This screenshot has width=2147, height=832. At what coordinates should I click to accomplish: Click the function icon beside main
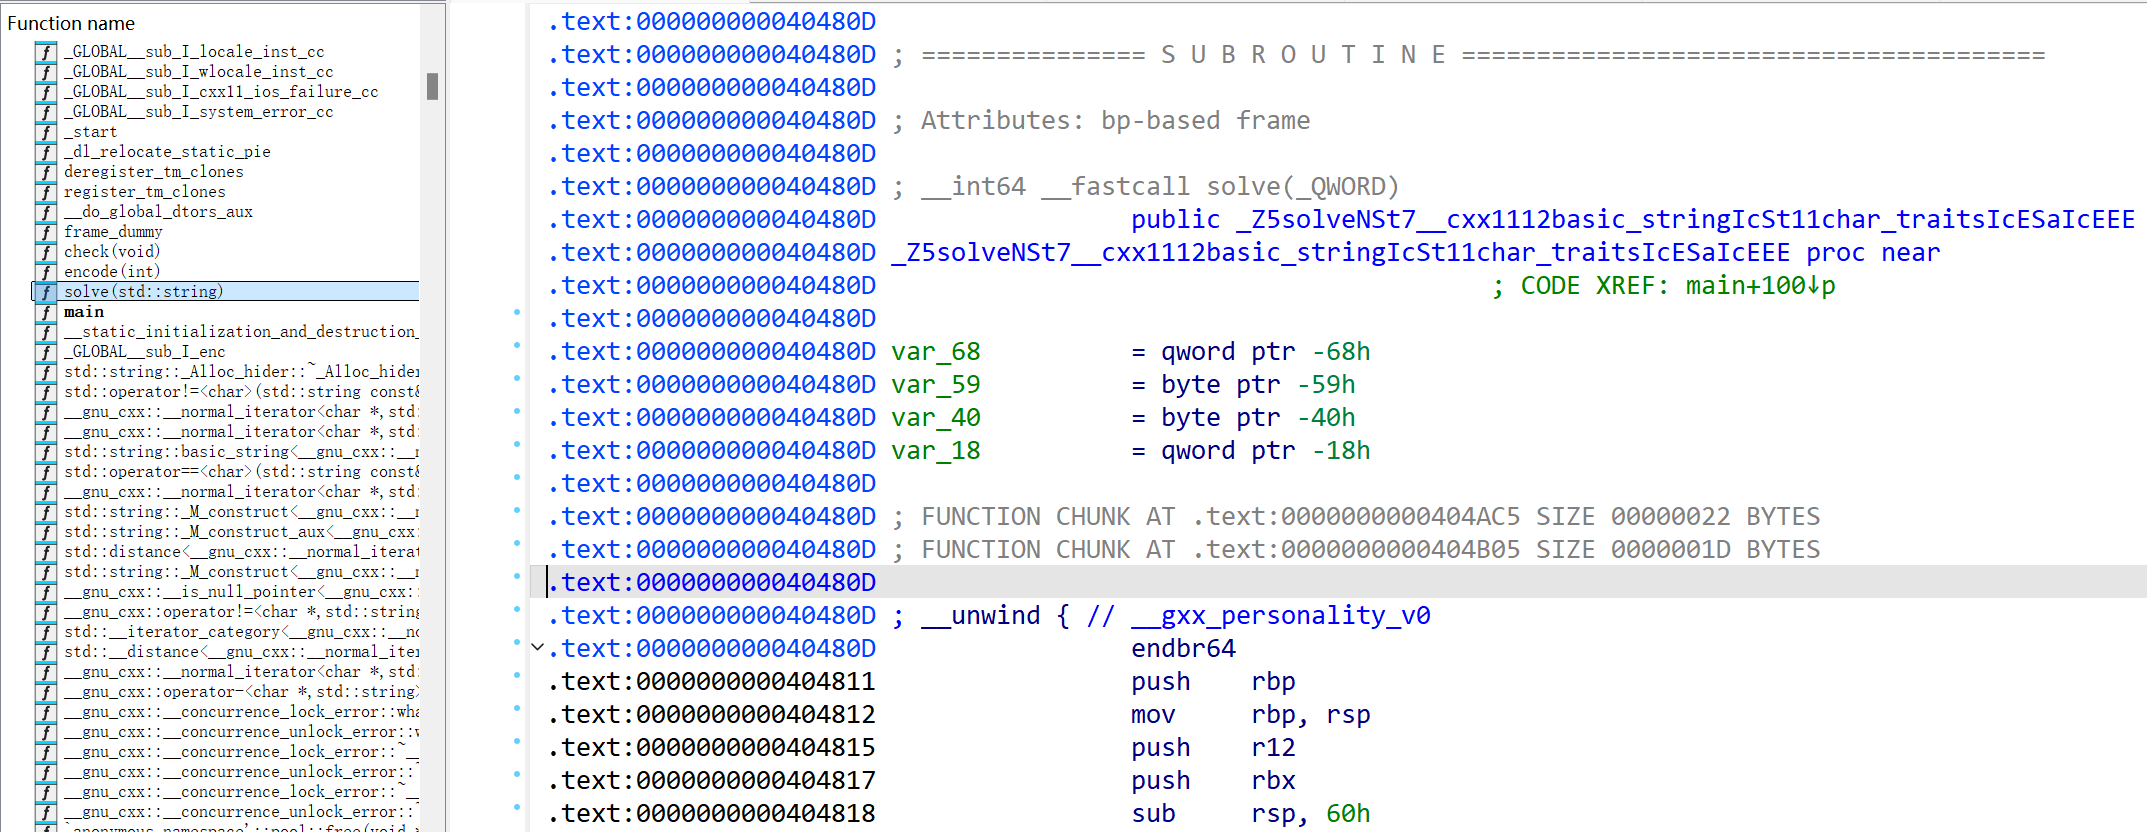pos(45,312)
